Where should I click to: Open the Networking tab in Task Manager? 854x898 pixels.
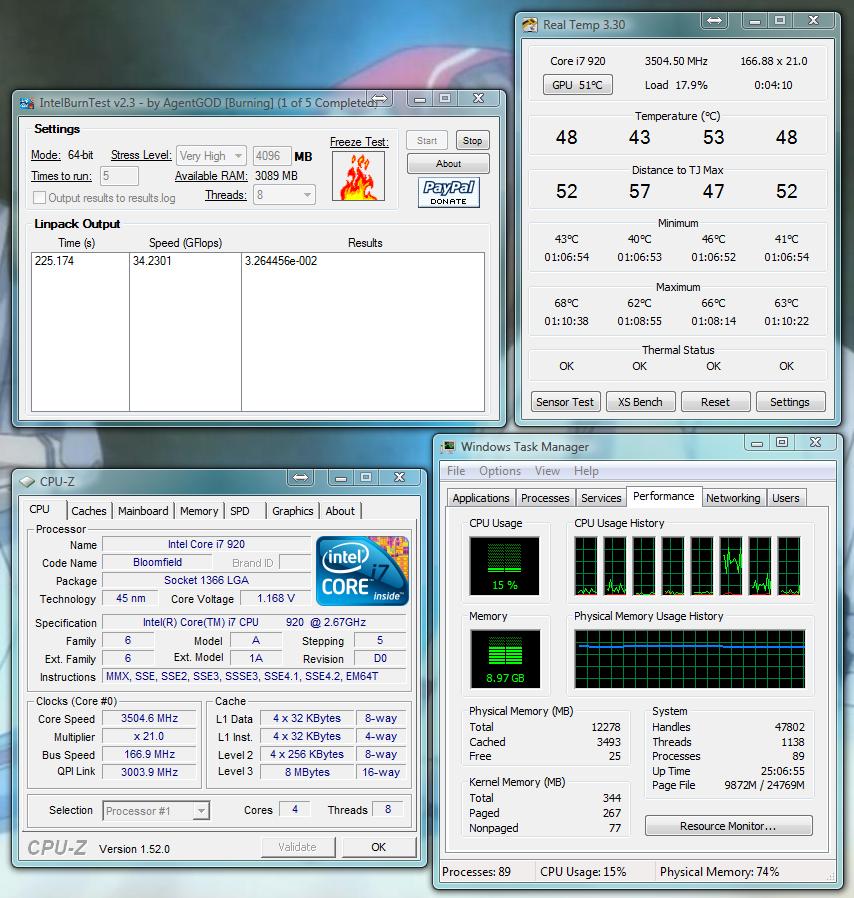point(733,498)
